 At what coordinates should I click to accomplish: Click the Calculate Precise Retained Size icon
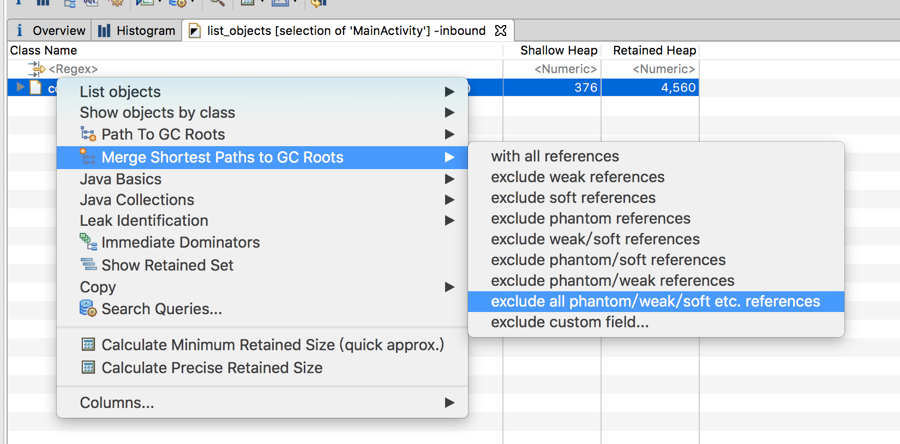coord(88,368)
